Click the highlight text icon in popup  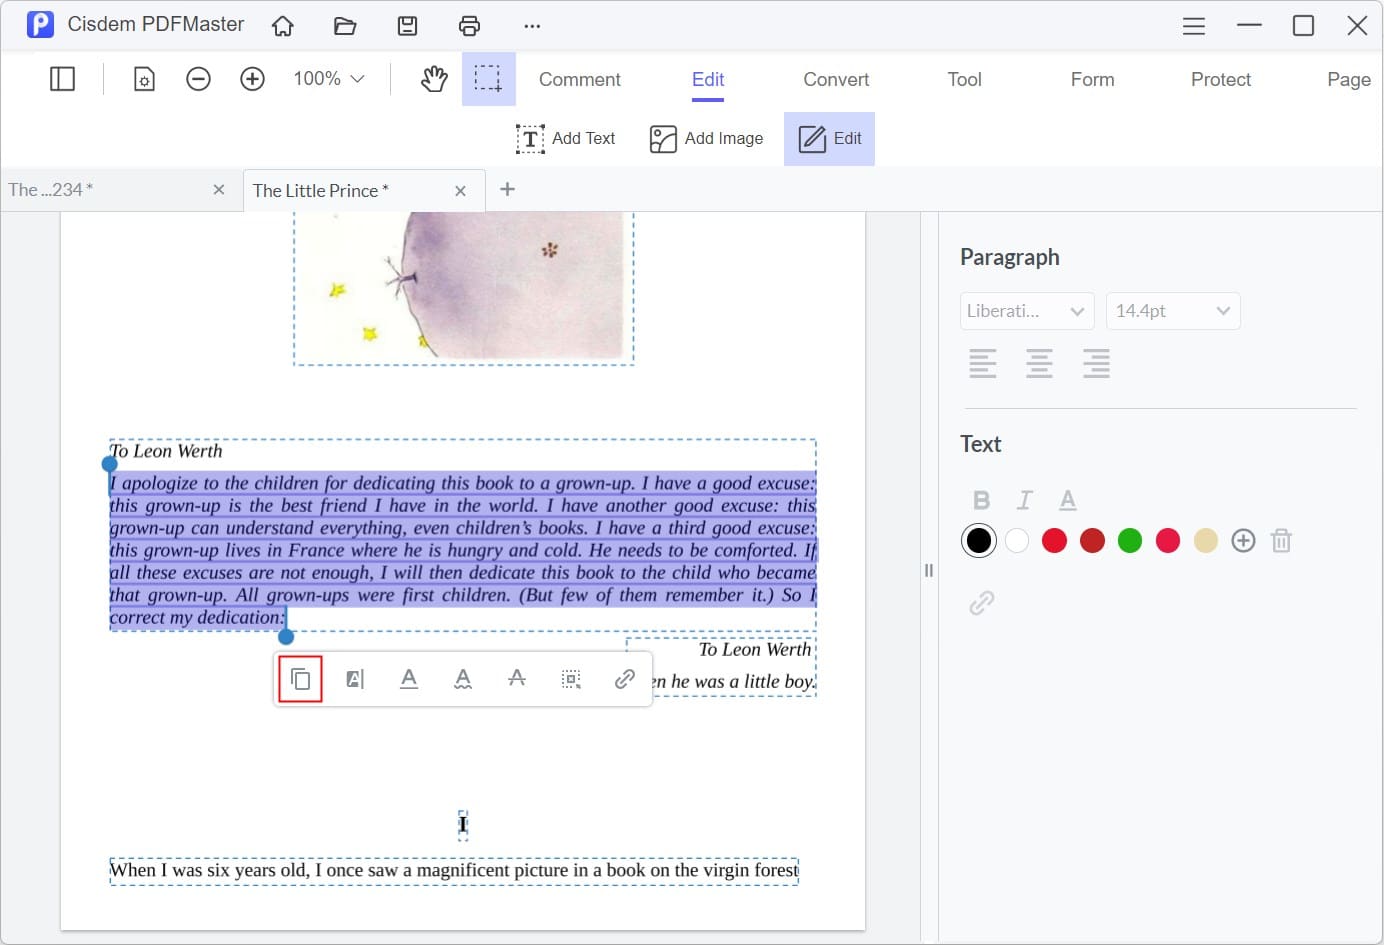(355, 679)
